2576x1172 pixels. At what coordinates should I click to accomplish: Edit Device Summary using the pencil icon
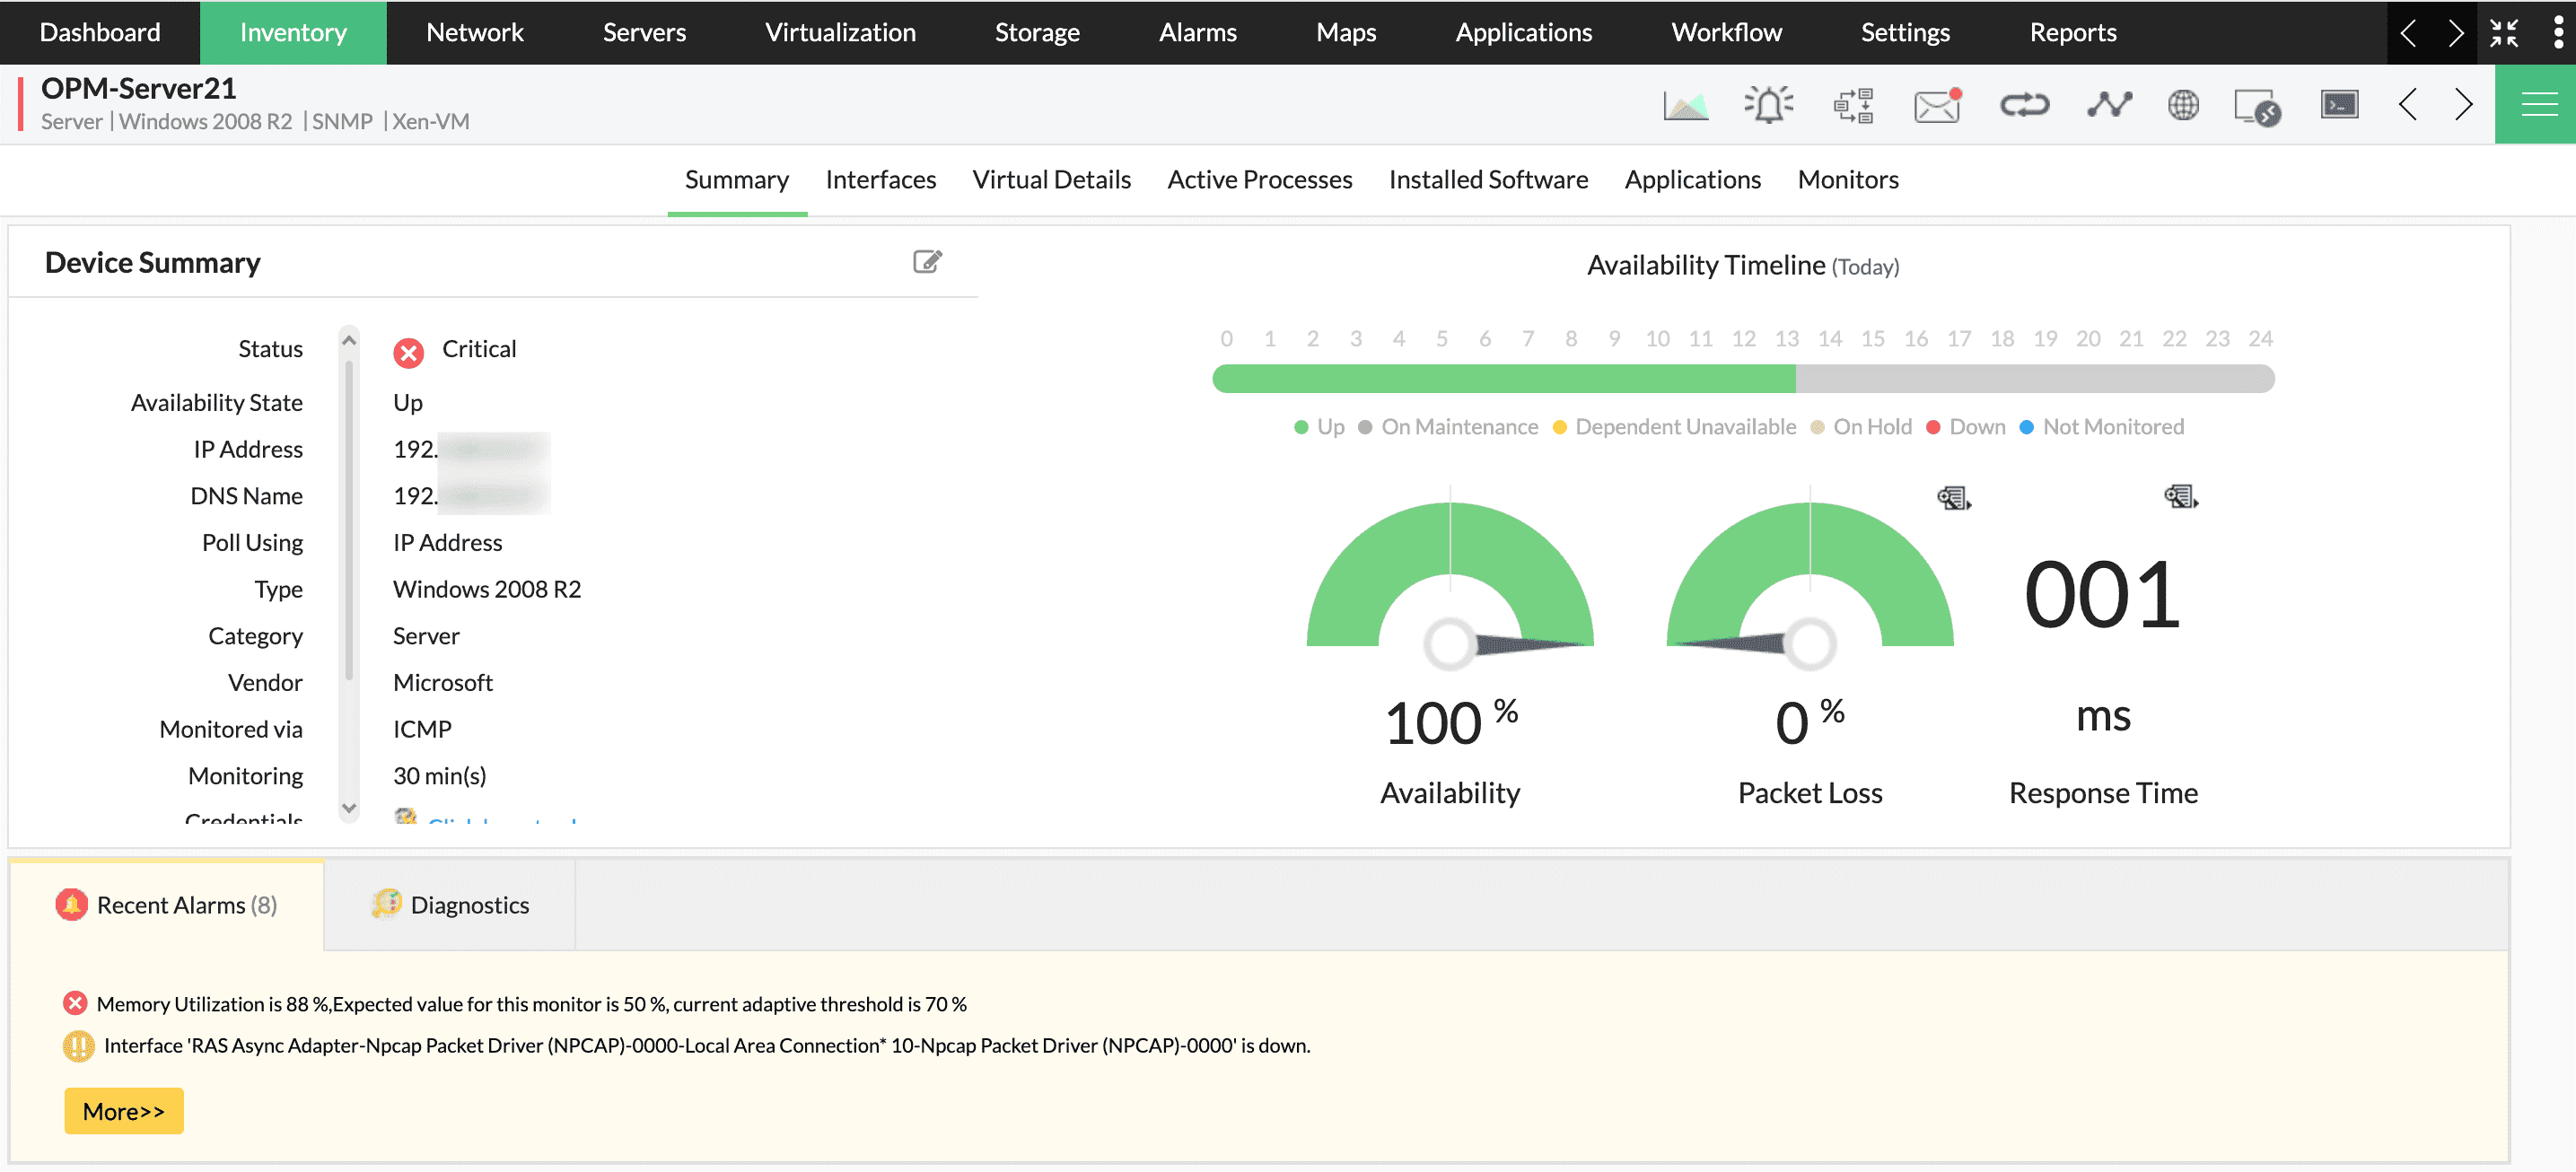click(928, 261)
